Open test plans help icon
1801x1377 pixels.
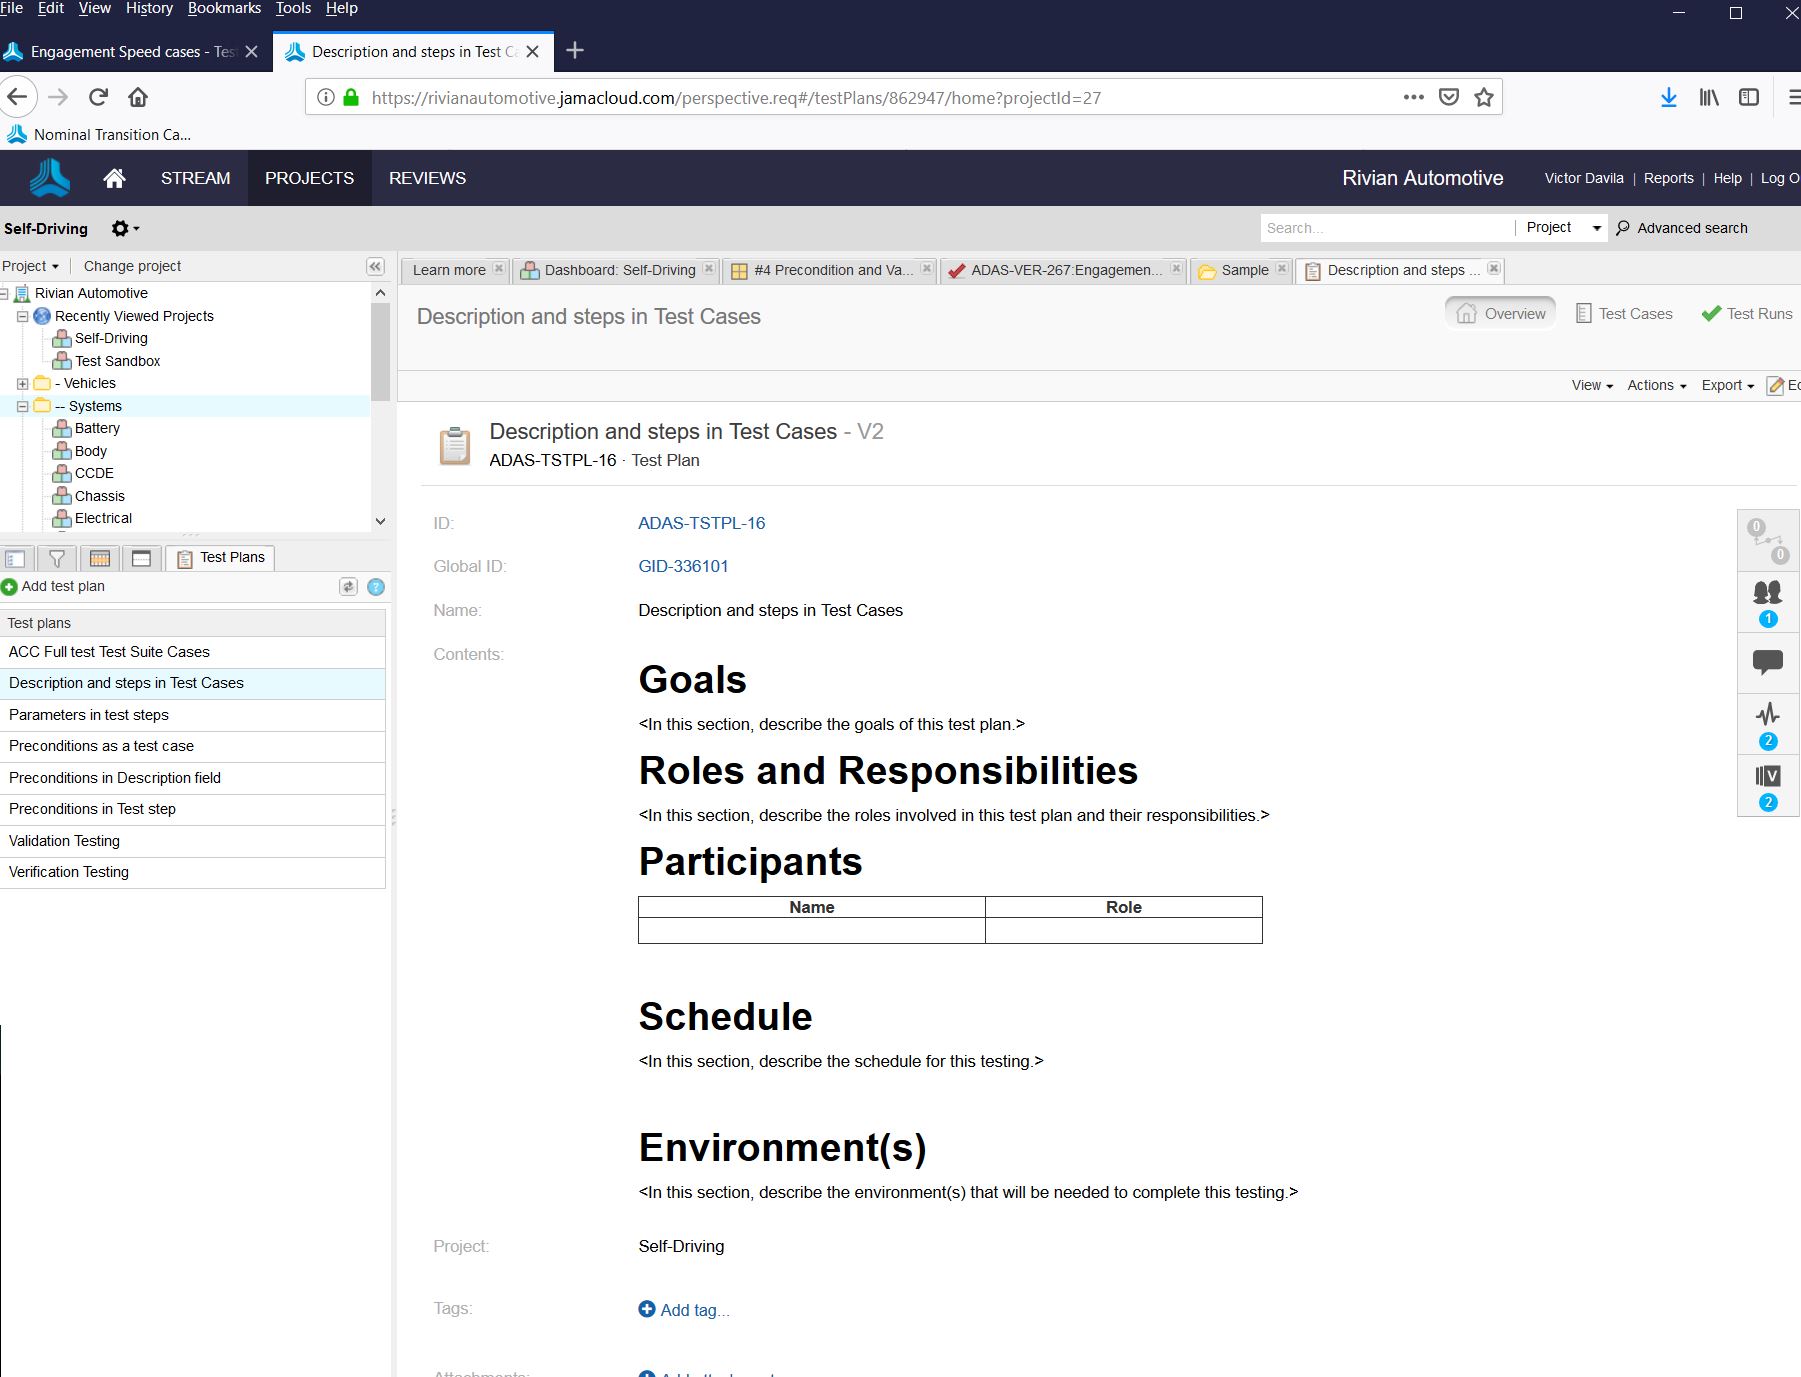tap(376, 587)
